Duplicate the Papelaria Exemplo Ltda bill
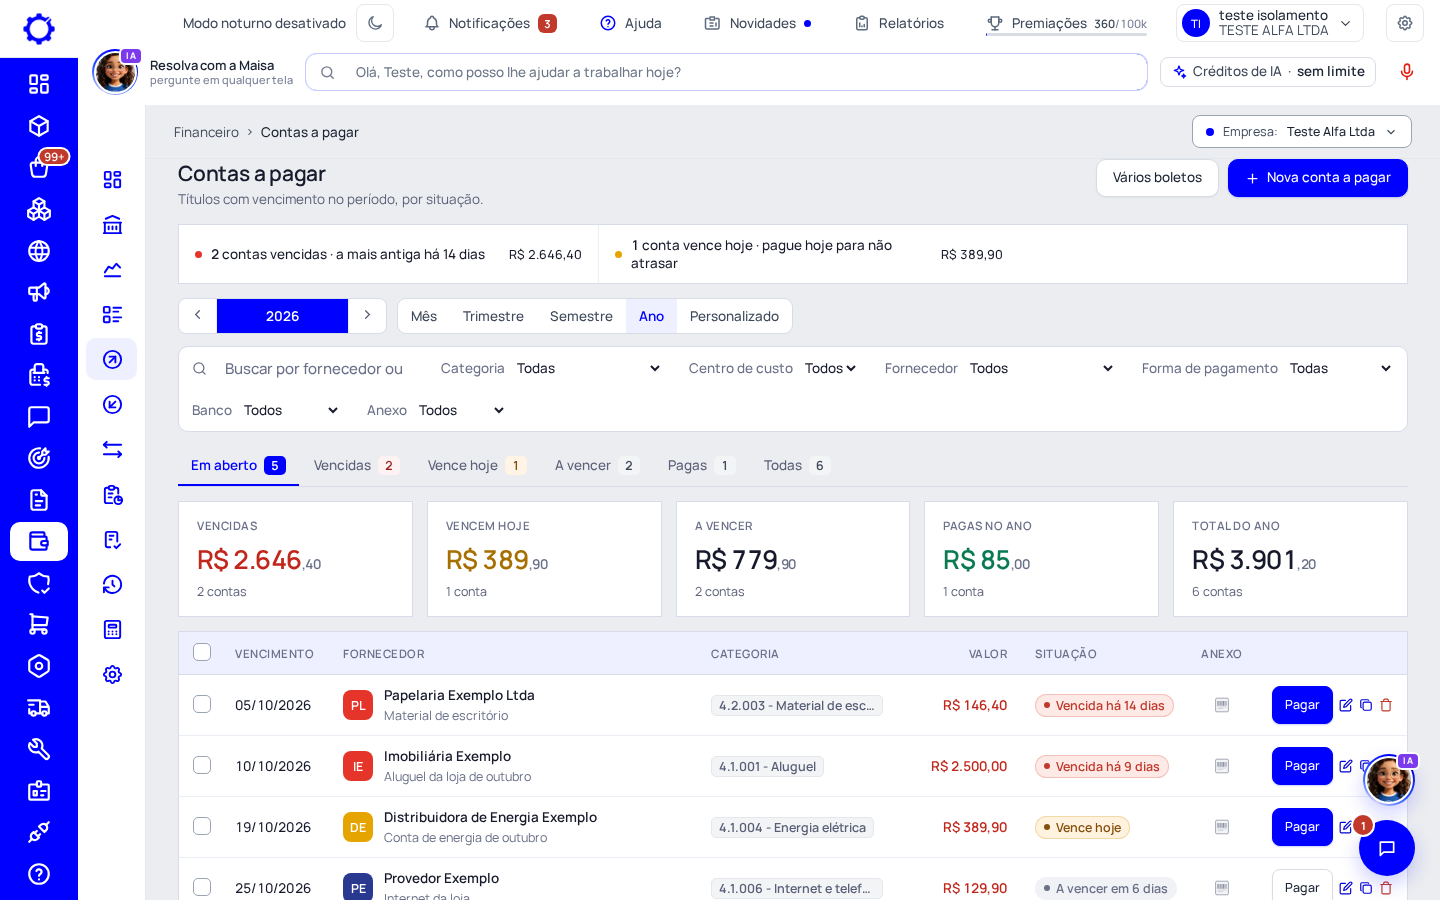Screen dimensions: 1440x900 pyautogui.click(x=1366, y=705)
